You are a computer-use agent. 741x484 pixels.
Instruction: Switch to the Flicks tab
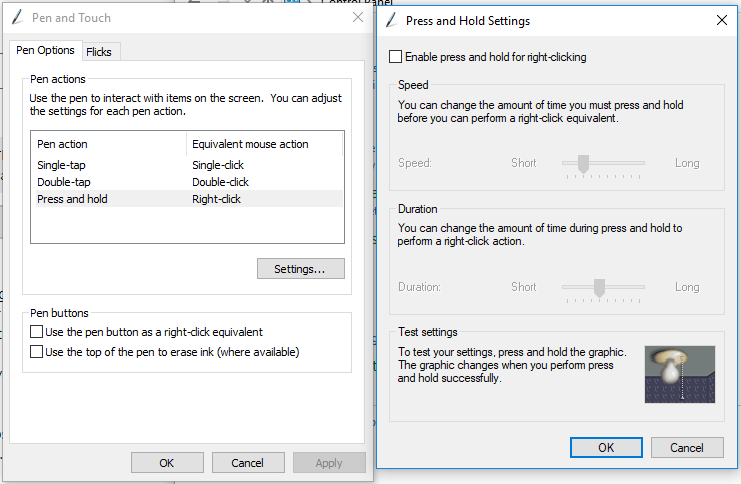point(99,51)
